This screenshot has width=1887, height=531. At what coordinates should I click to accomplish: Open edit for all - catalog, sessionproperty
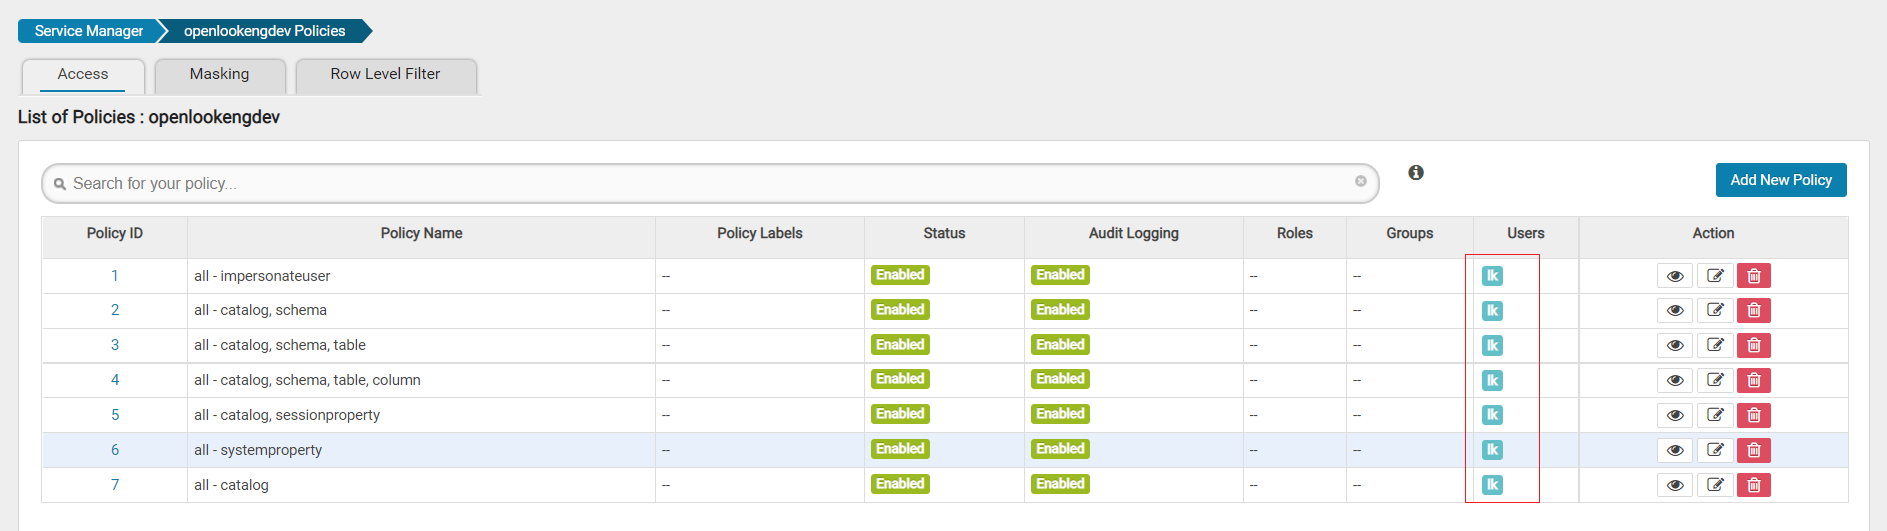point(1715,415)
